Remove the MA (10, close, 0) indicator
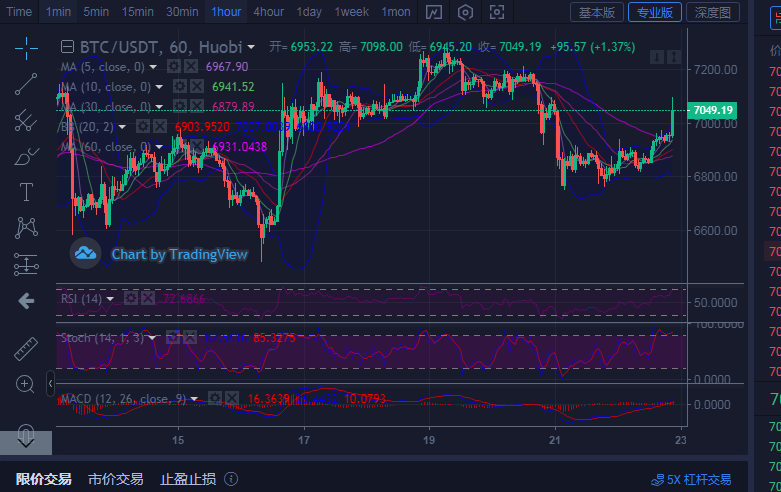Screen dimensions: 781x492 (x=197, y=87)
